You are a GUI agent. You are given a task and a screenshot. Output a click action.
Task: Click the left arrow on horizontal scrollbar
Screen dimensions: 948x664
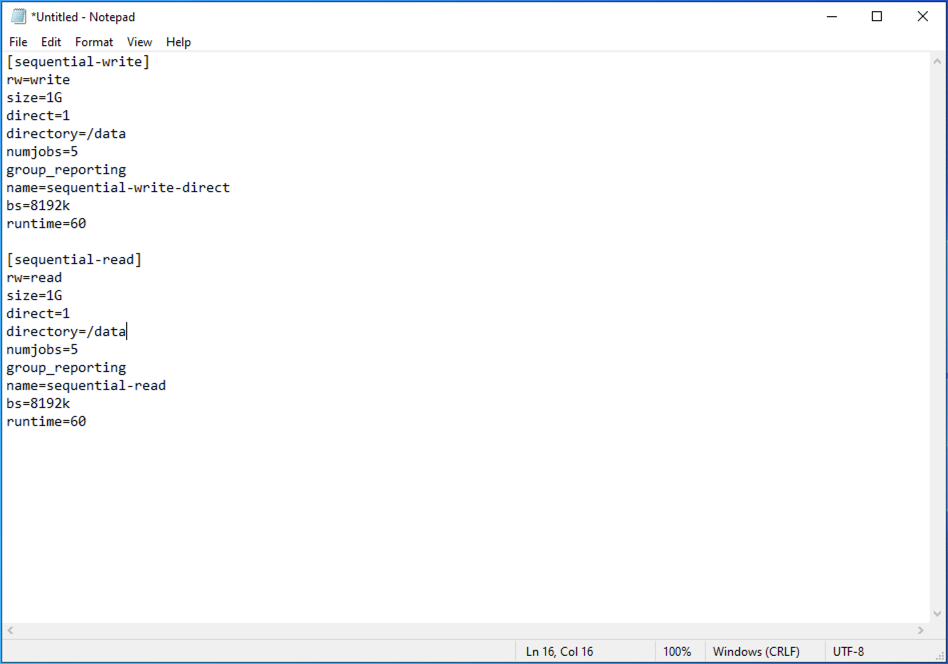8,629
